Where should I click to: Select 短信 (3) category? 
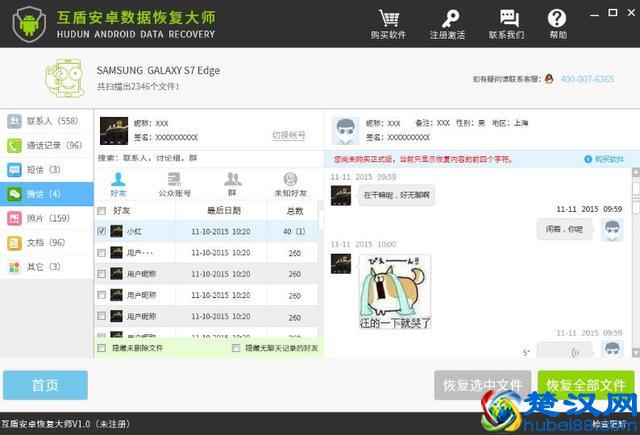47,169
